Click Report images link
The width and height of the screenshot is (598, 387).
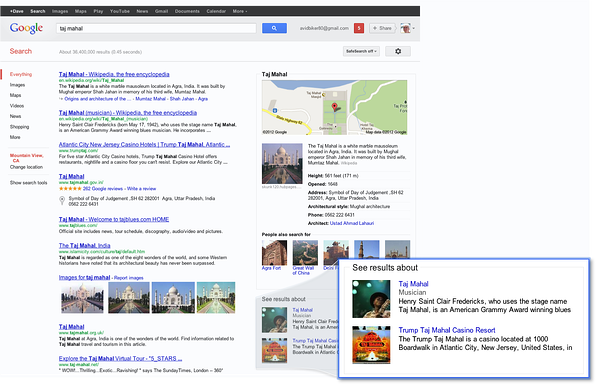tap(129, 278)
